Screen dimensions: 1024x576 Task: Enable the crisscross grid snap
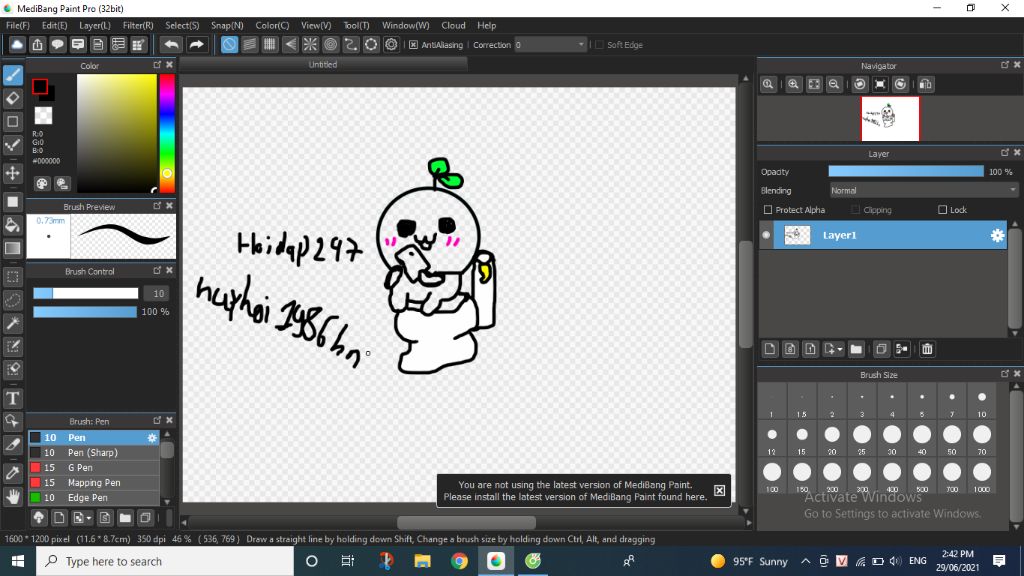[270, 44]
